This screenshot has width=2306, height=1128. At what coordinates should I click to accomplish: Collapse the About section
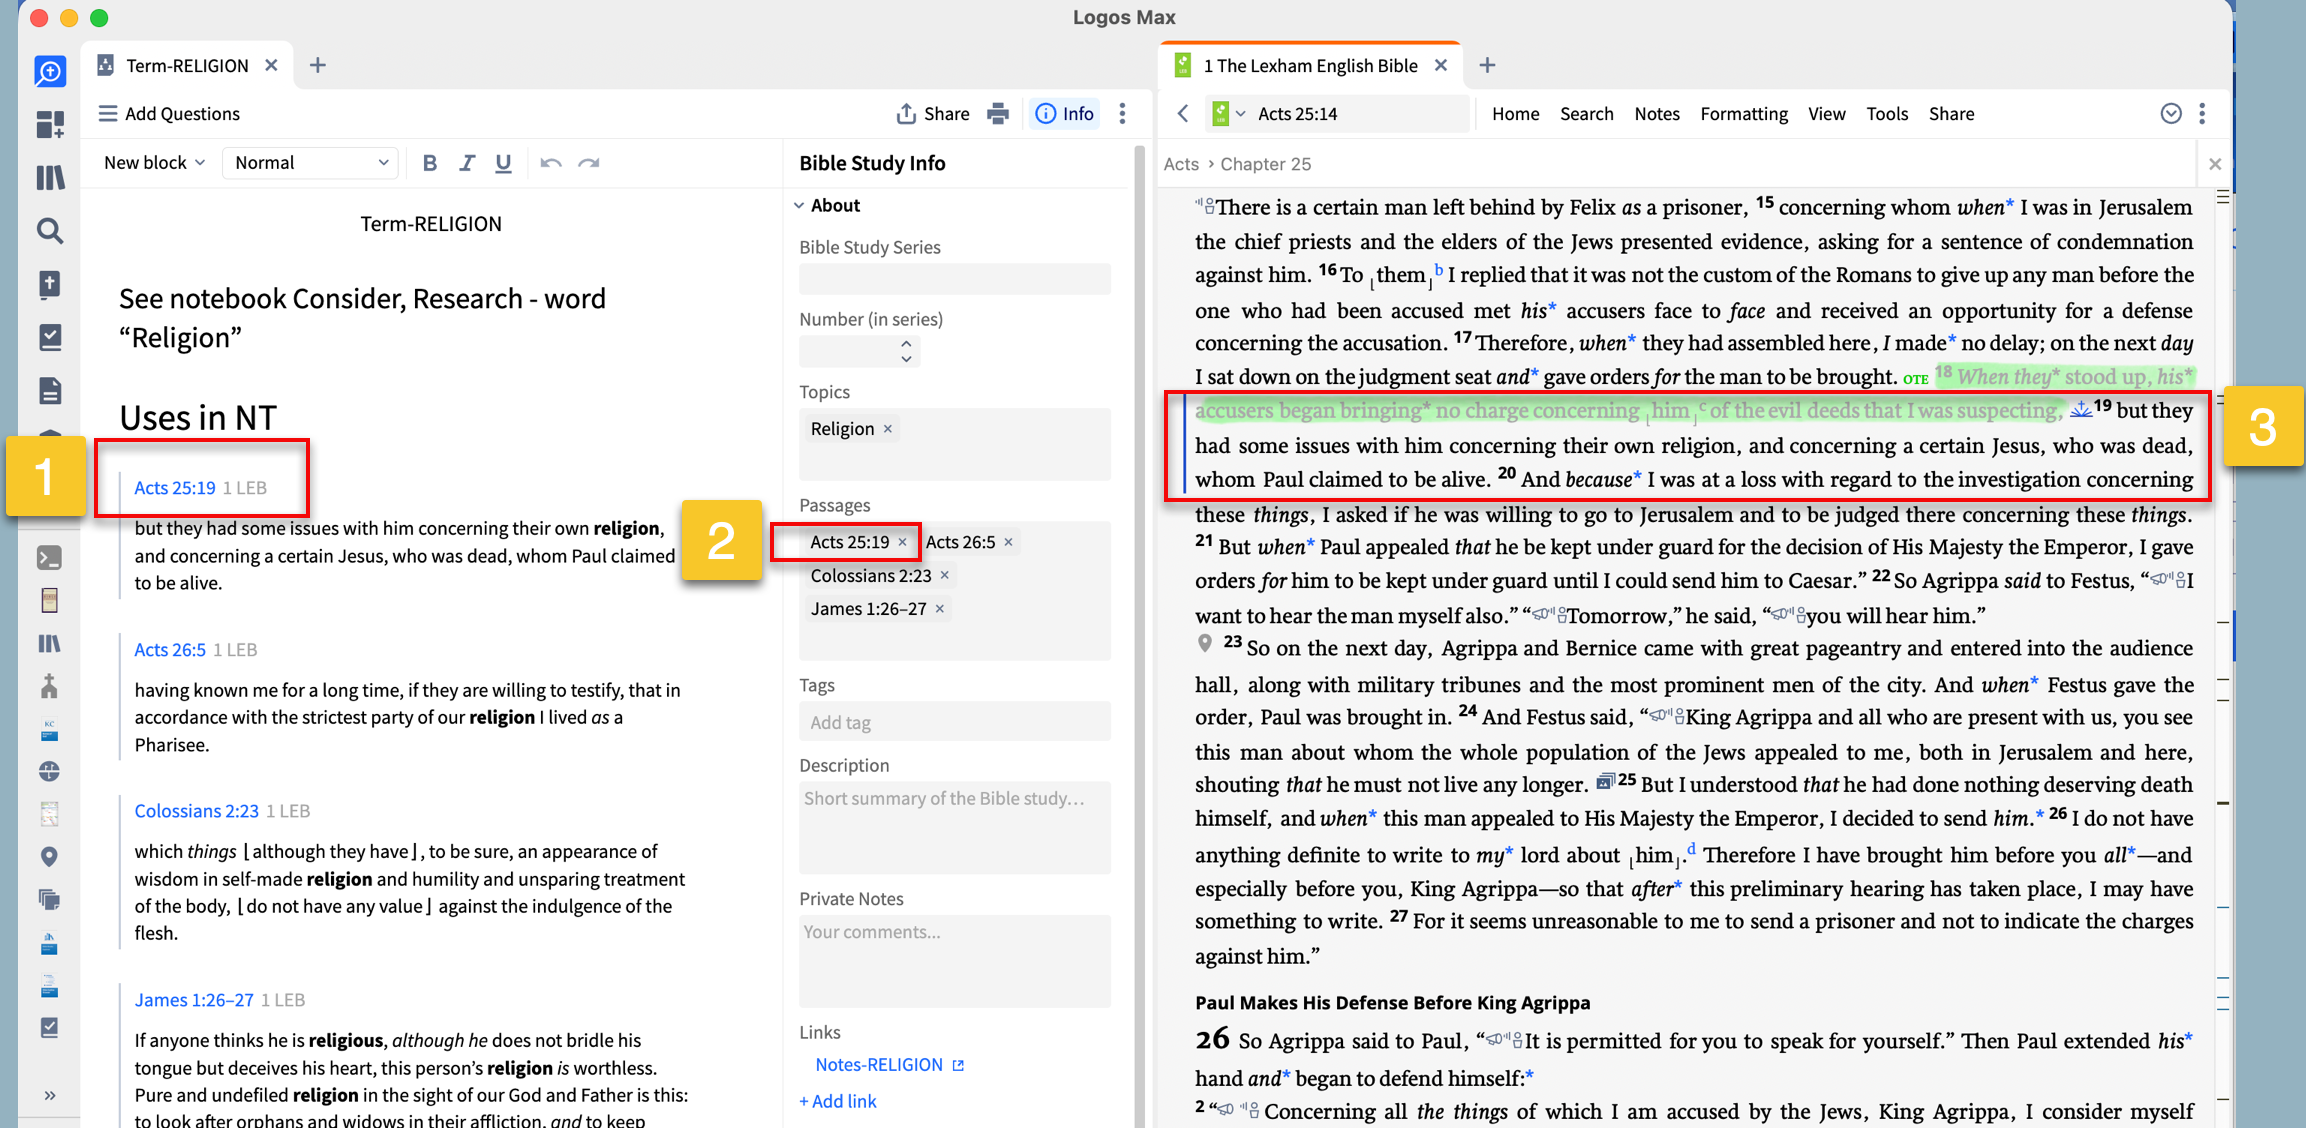799,206
